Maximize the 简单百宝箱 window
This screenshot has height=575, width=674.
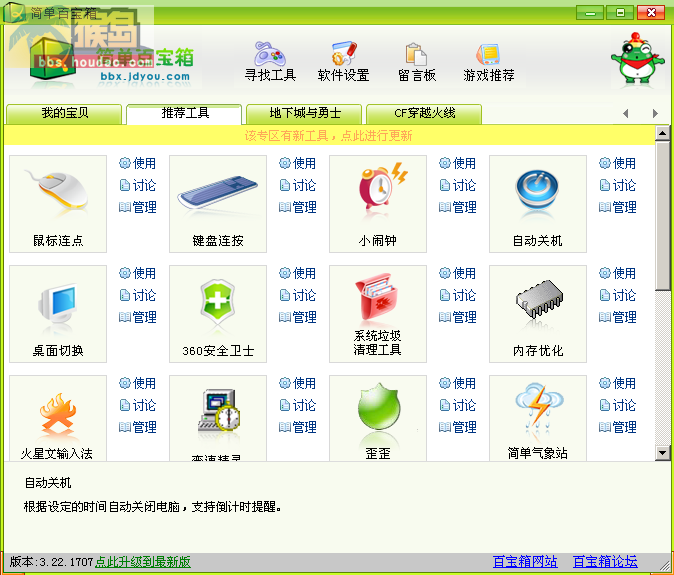(620, 12)
